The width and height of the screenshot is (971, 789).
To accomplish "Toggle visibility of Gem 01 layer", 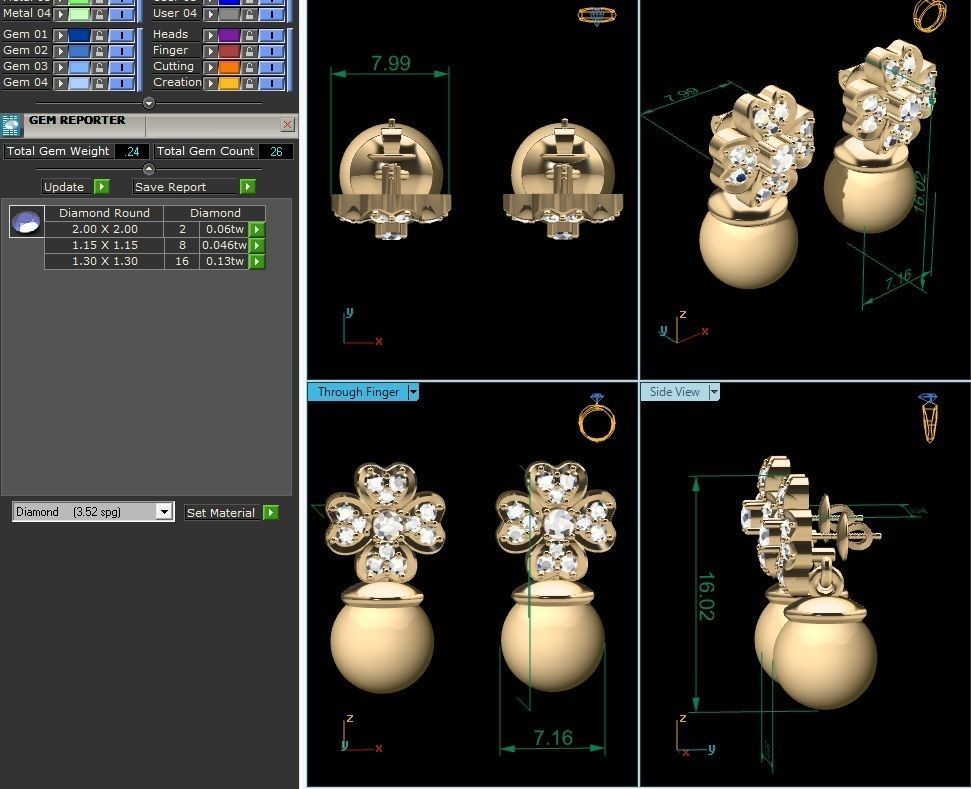I will (x=121, y=35).
